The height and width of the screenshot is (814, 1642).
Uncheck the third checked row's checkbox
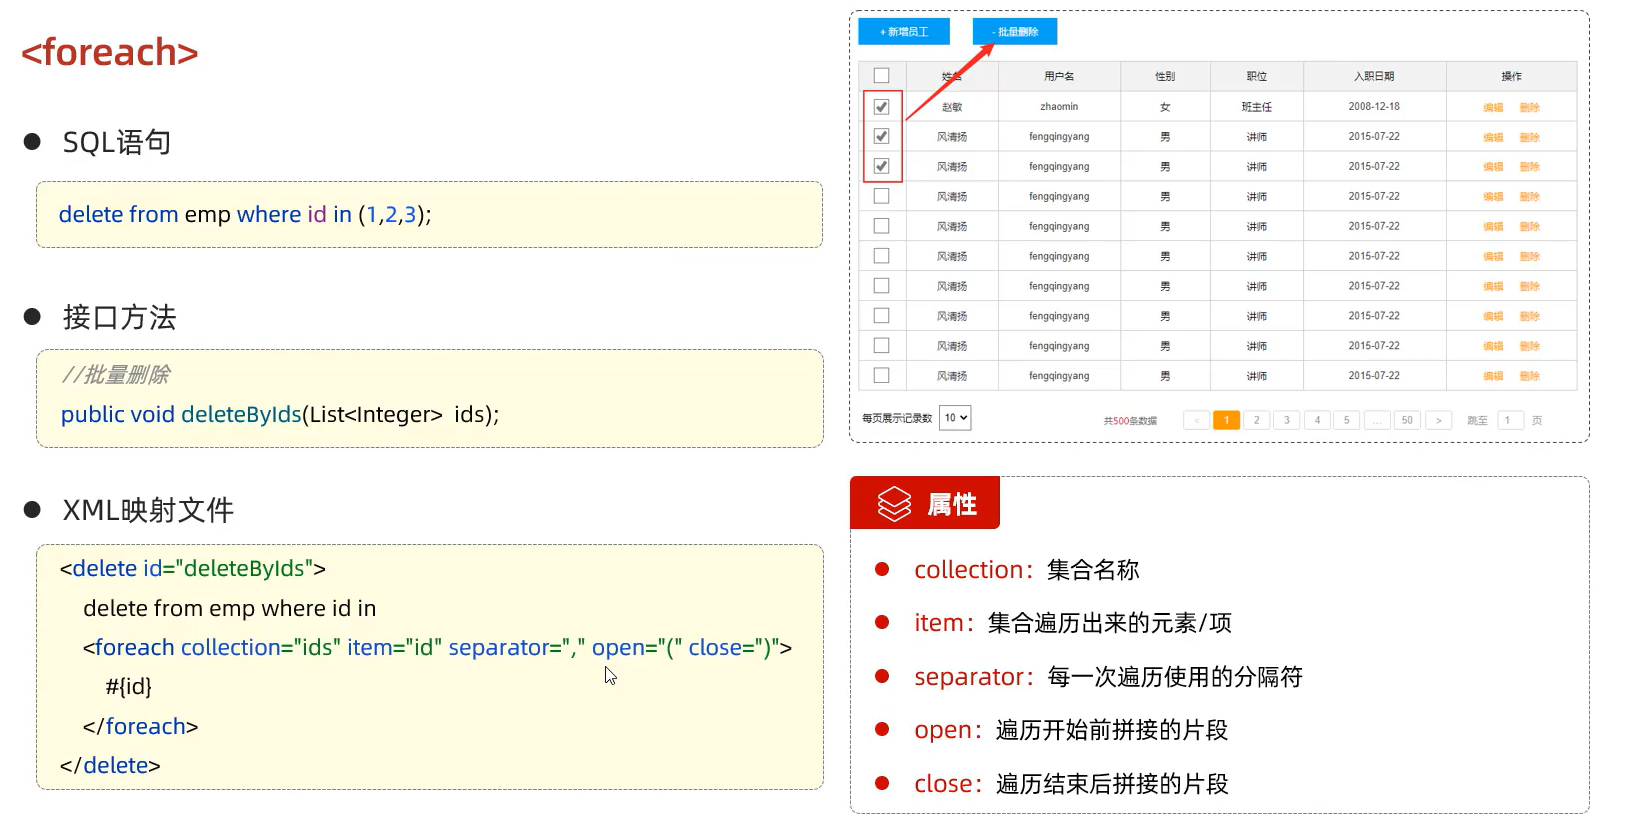click(x=881, y=166)
